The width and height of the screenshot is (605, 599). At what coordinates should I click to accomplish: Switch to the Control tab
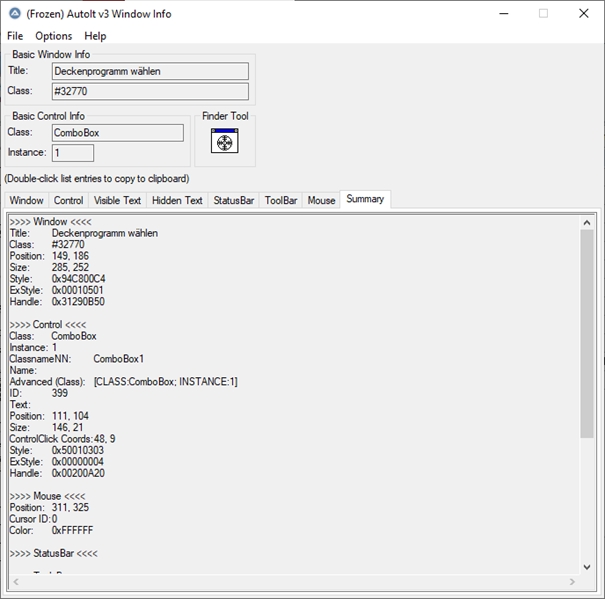point(68,200)
